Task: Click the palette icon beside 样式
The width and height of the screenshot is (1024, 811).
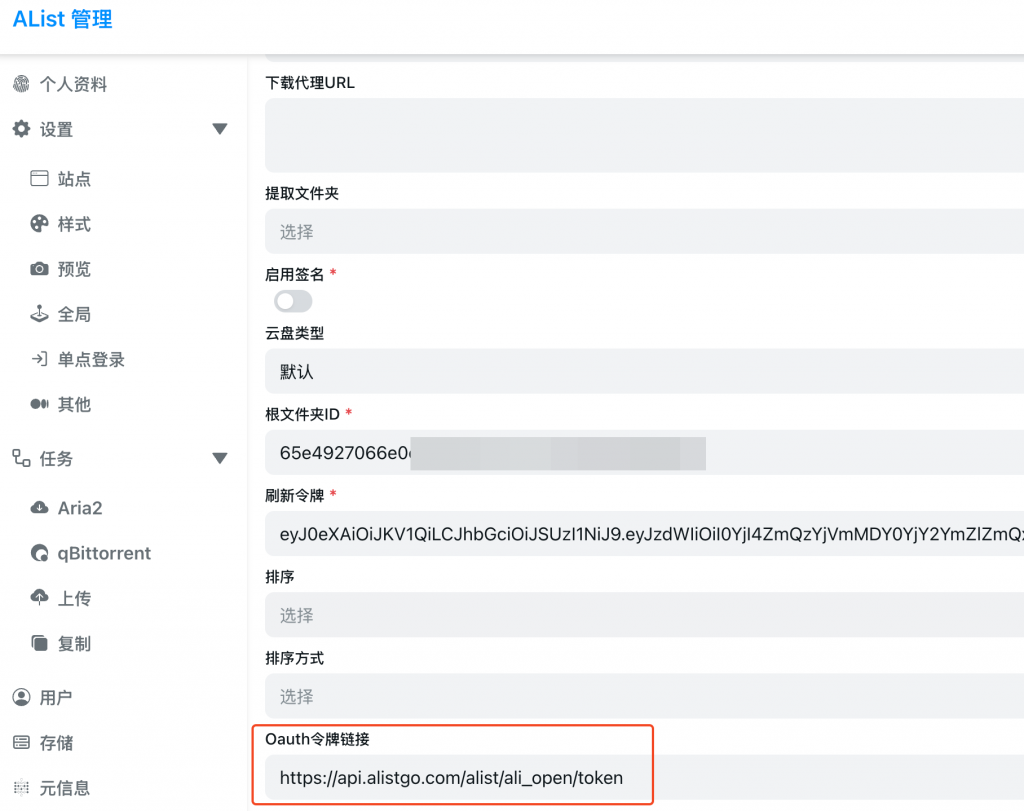Action: click(x=39, y=224)
